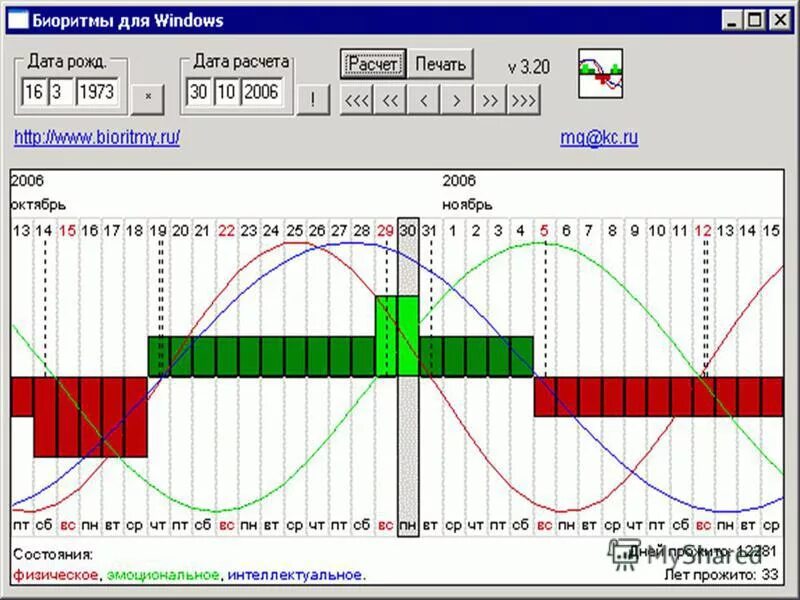
Task: Click the << back navigation button
Action: (390, 100)
